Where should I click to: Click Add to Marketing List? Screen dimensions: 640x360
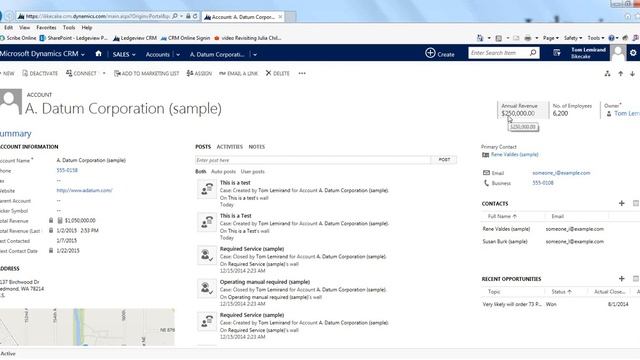[x=147, y=73]
